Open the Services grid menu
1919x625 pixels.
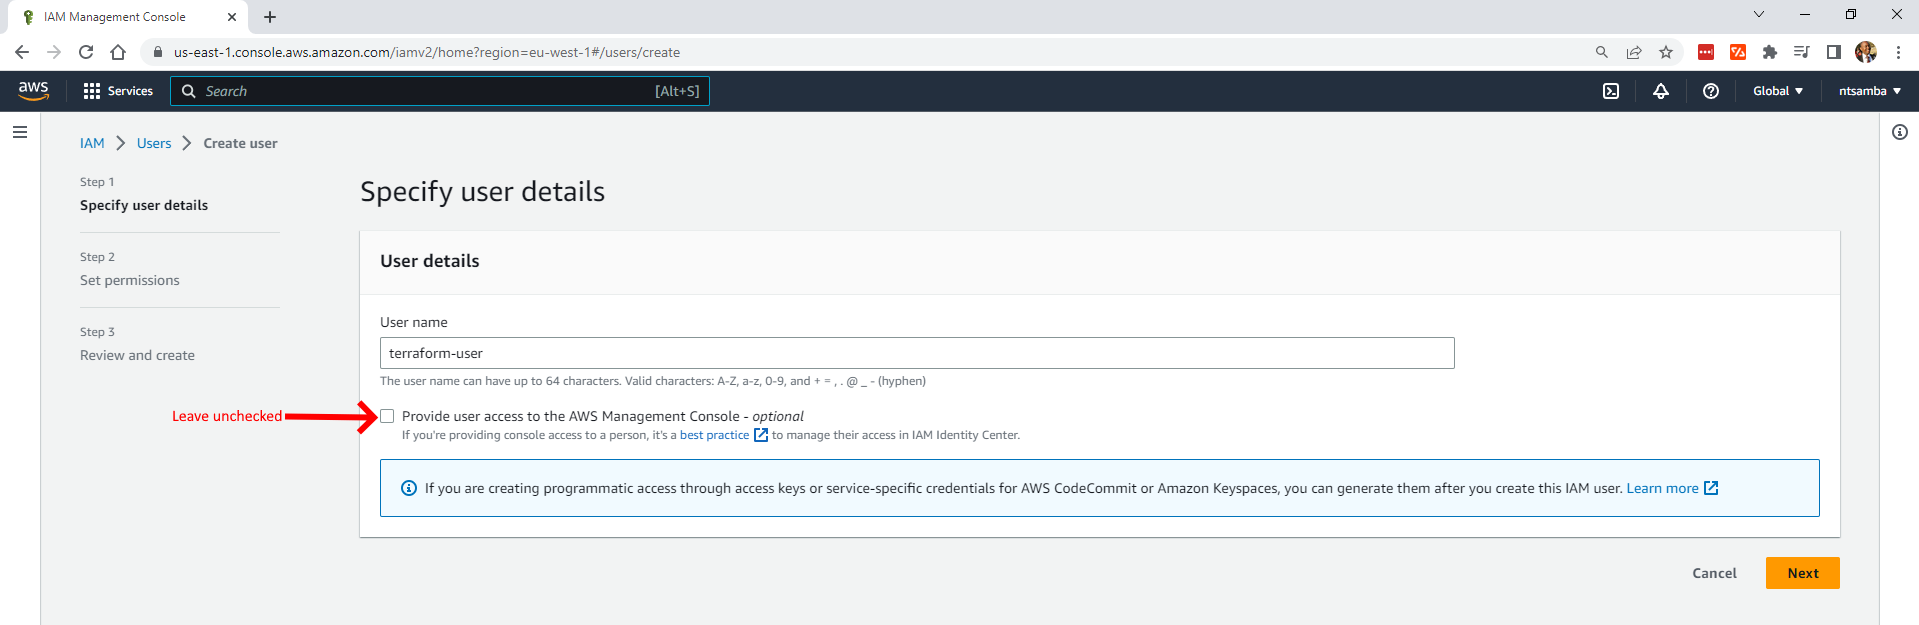[118, 91]
